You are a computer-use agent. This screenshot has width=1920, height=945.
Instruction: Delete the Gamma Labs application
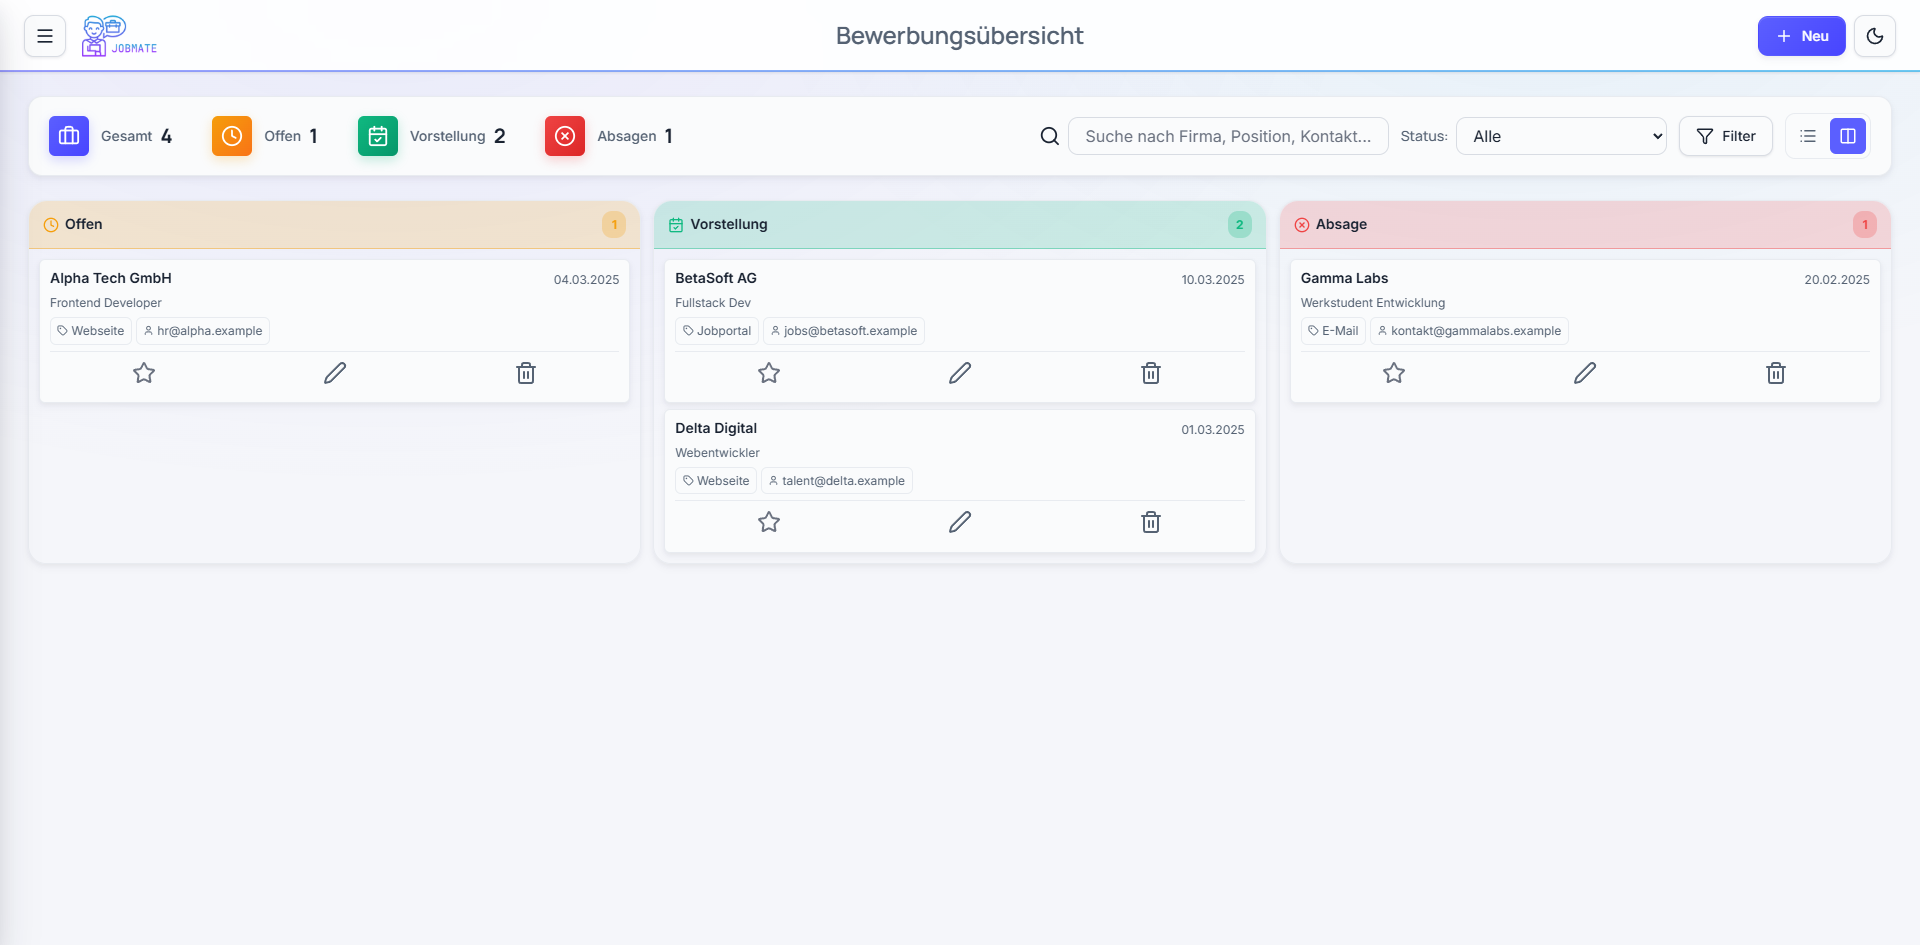1776,373
